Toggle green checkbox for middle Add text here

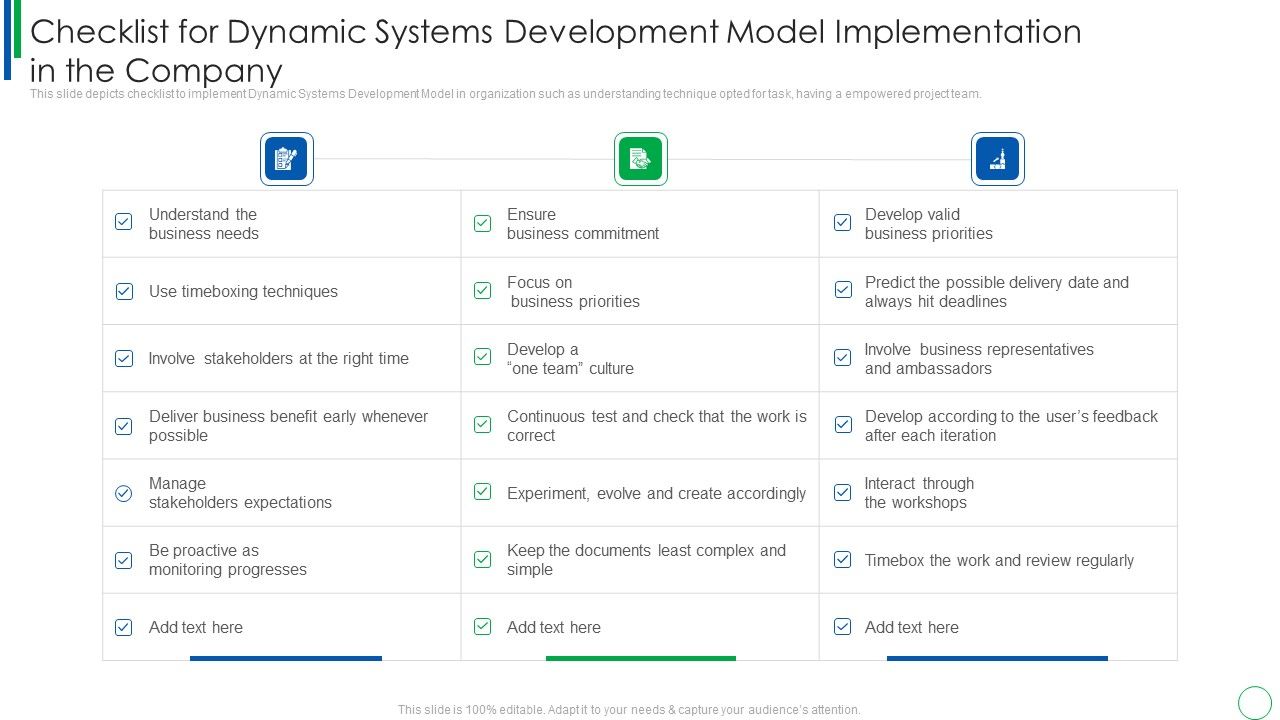coord(483,626)
